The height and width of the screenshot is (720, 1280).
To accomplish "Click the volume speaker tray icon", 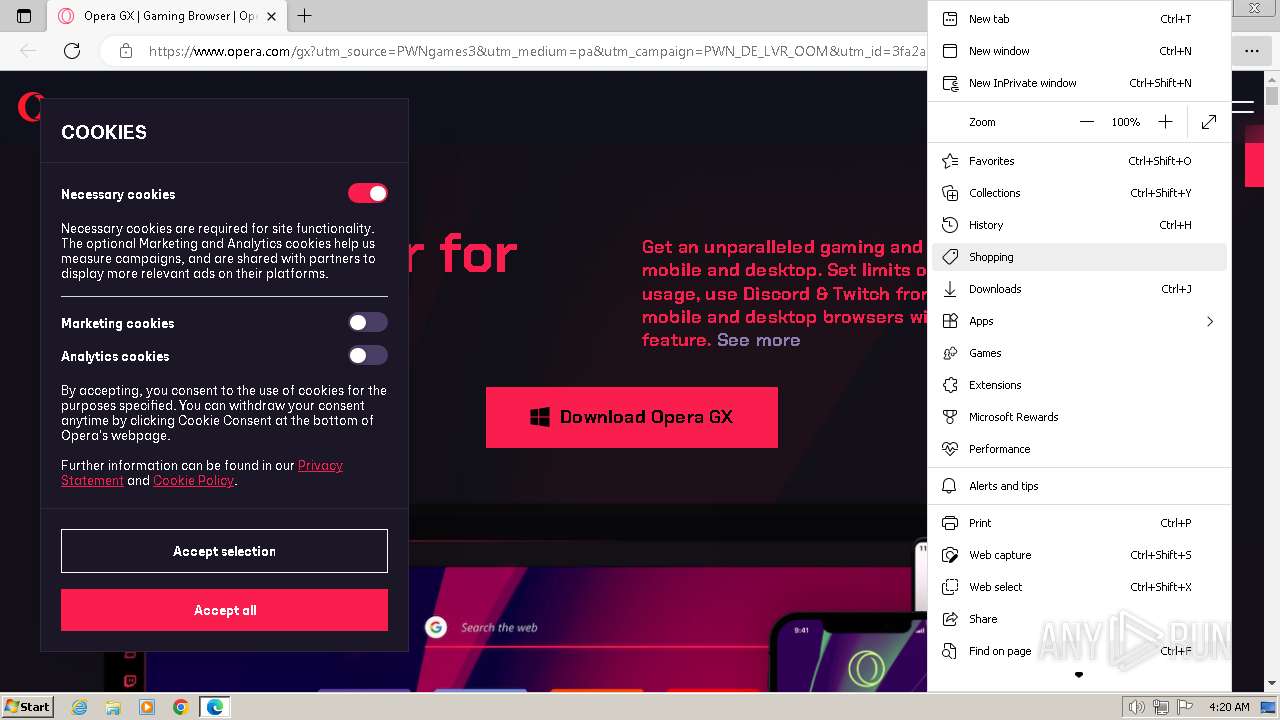I will 1137,707.
